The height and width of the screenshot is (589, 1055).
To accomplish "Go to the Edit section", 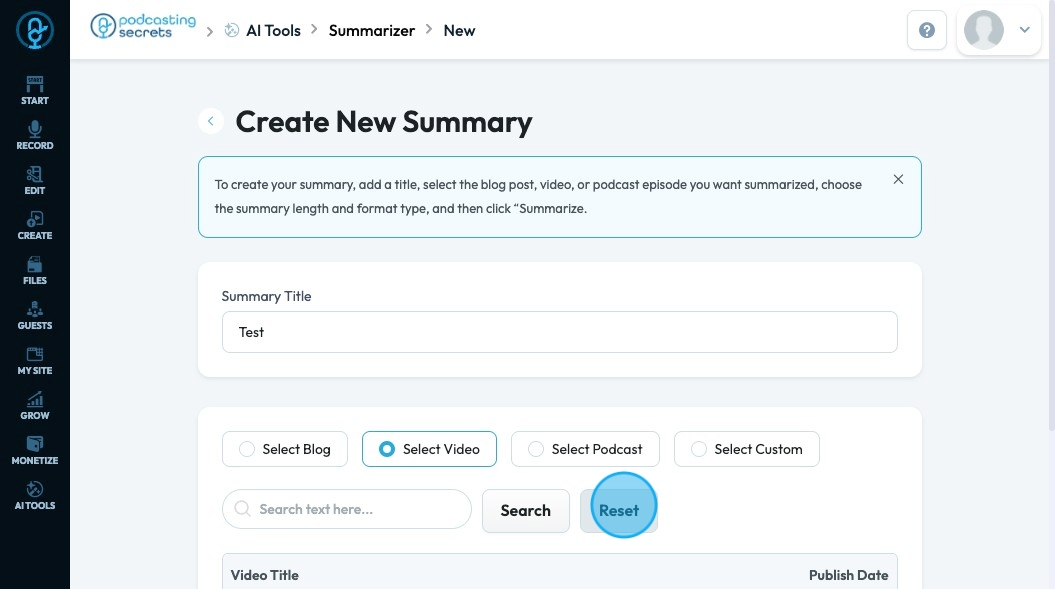I will [35, 179].
